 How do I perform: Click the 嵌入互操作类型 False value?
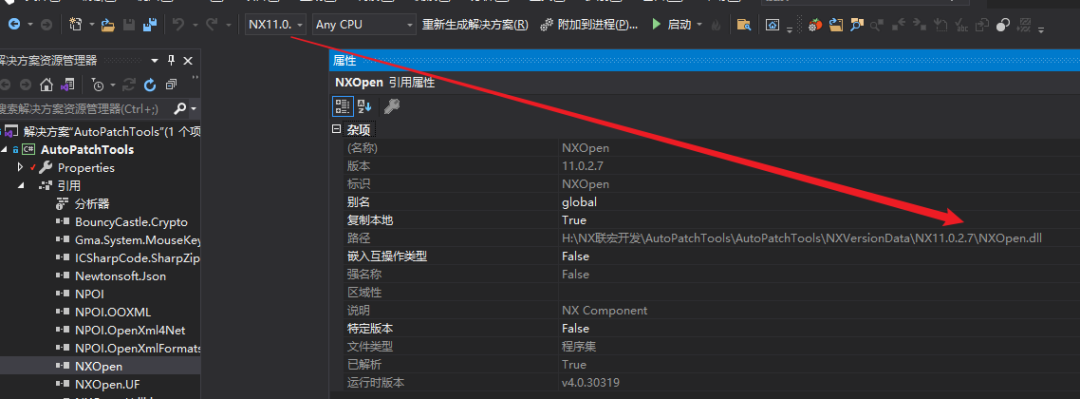[575, 256]
